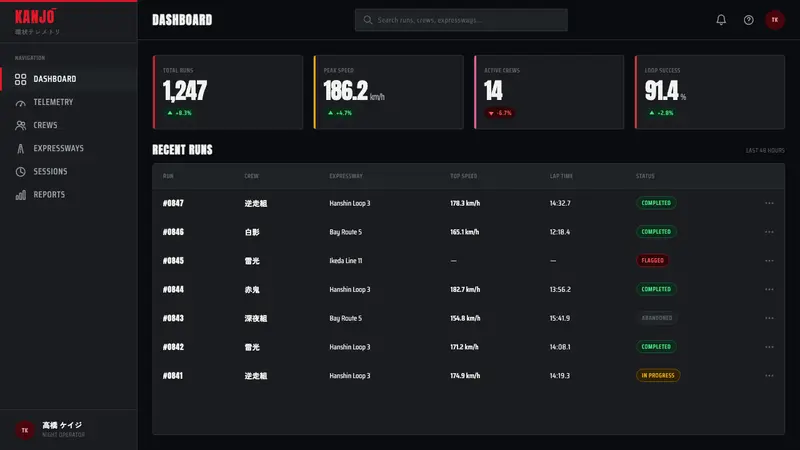
Task: Click the 15:41.9 lap time value
Action: (x=560, y=318)
